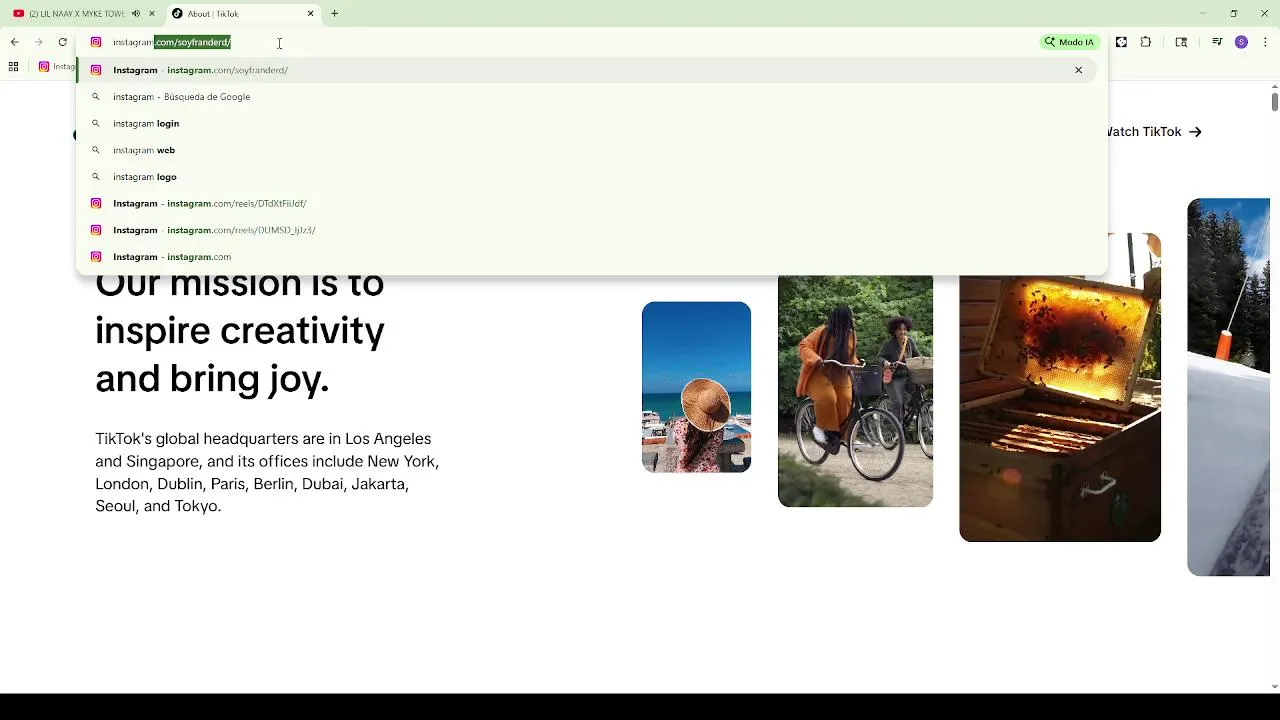Viewport: 1280px width, 720px height.
Task: Open the Chrome three-dot menu
Action: click(1266, 42)
